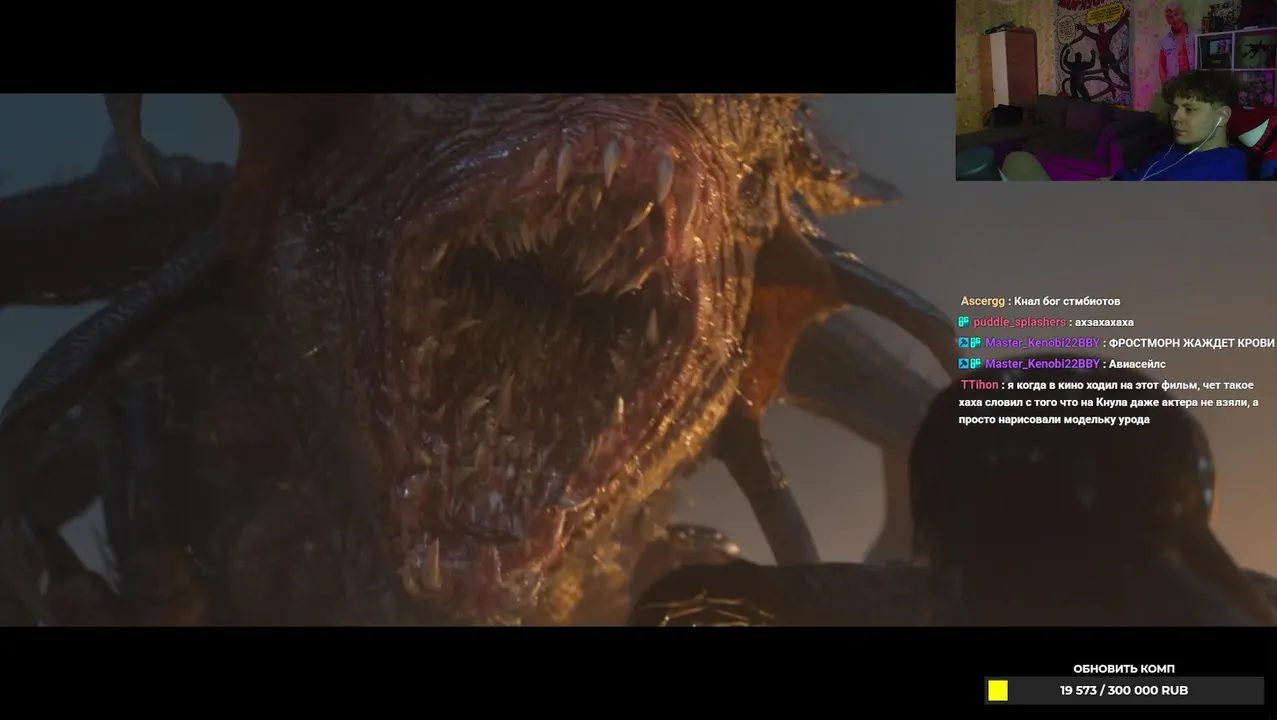The height and width of the screenshot is (720, 1277).
Task: Click the blue badge on the ФРОСТМОРН message
Action: pyautogui.click(x=964, y=343)
